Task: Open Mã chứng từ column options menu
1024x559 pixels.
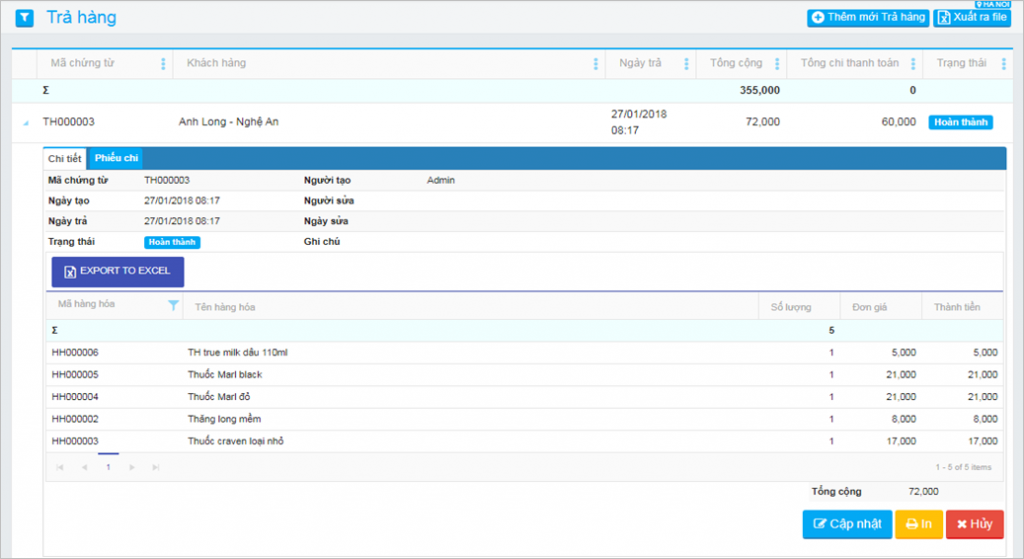Action: (163, 63)
